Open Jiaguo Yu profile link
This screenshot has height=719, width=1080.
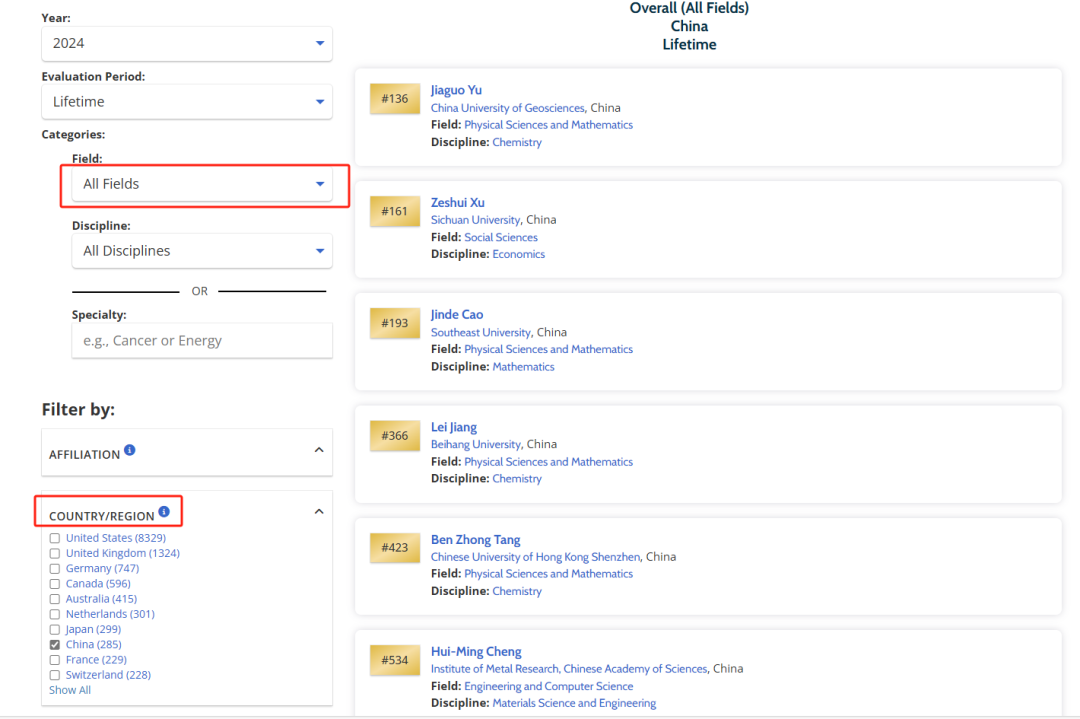[x=456, y=90]
